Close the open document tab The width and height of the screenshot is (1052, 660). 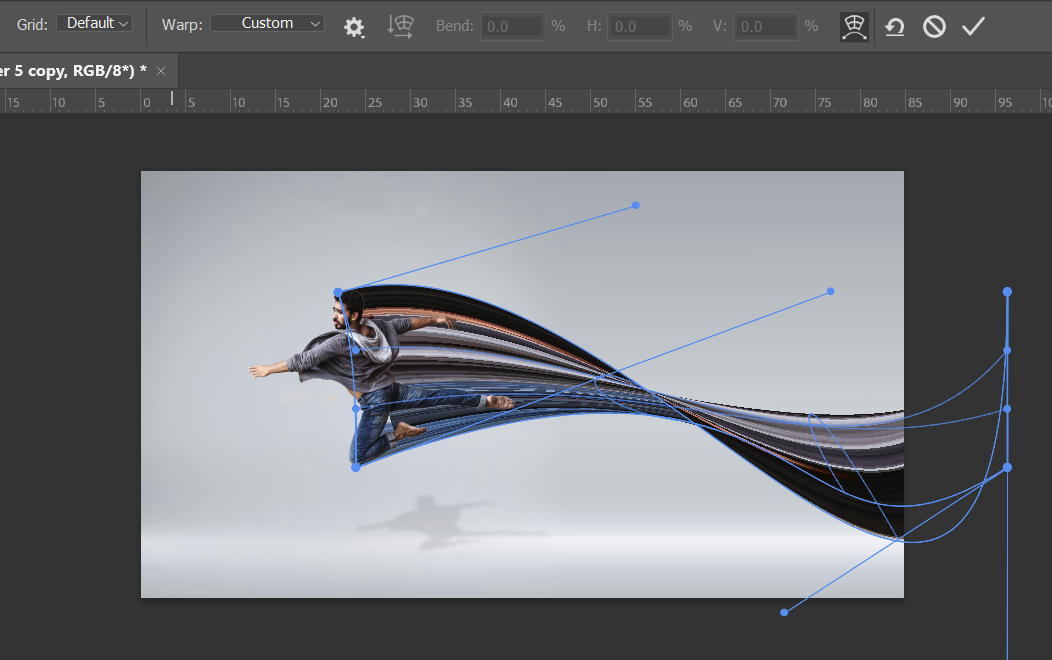pyautogui.click(x=161, y=71)
